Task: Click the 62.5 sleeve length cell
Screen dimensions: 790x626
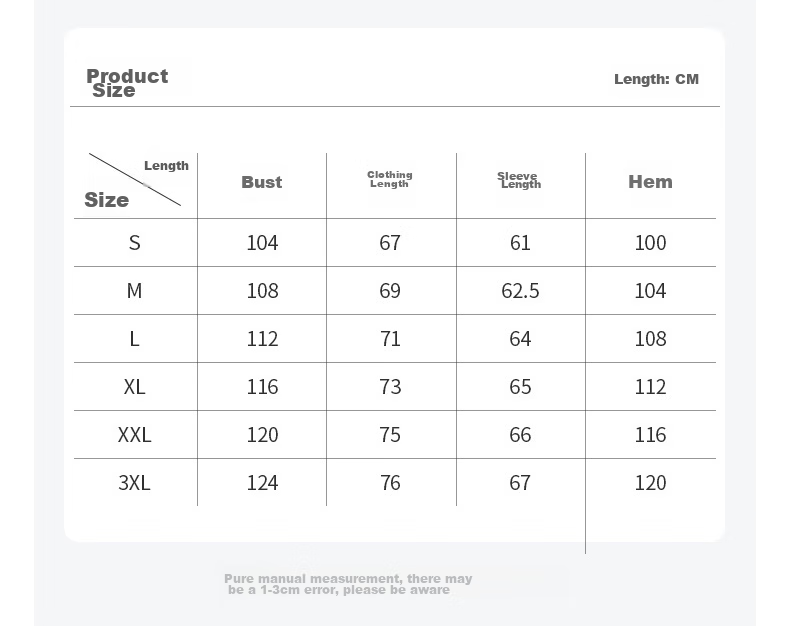Action: 520,291
